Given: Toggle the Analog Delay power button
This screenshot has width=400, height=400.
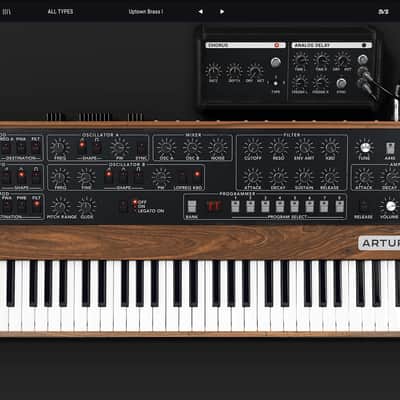Looking at the screenshot, I should [x=364, y=45].
